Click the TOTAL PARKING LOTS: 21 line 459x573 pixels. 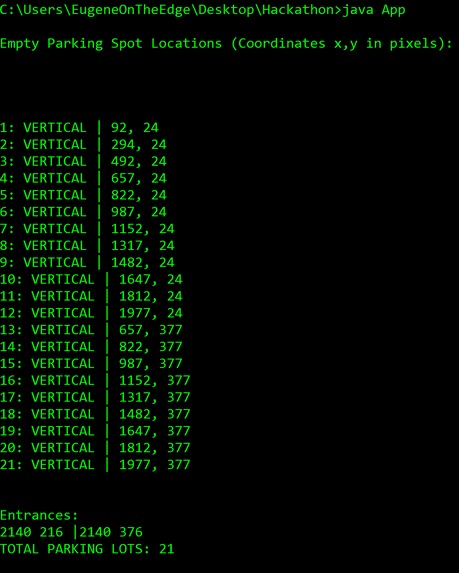pos(87,549)
